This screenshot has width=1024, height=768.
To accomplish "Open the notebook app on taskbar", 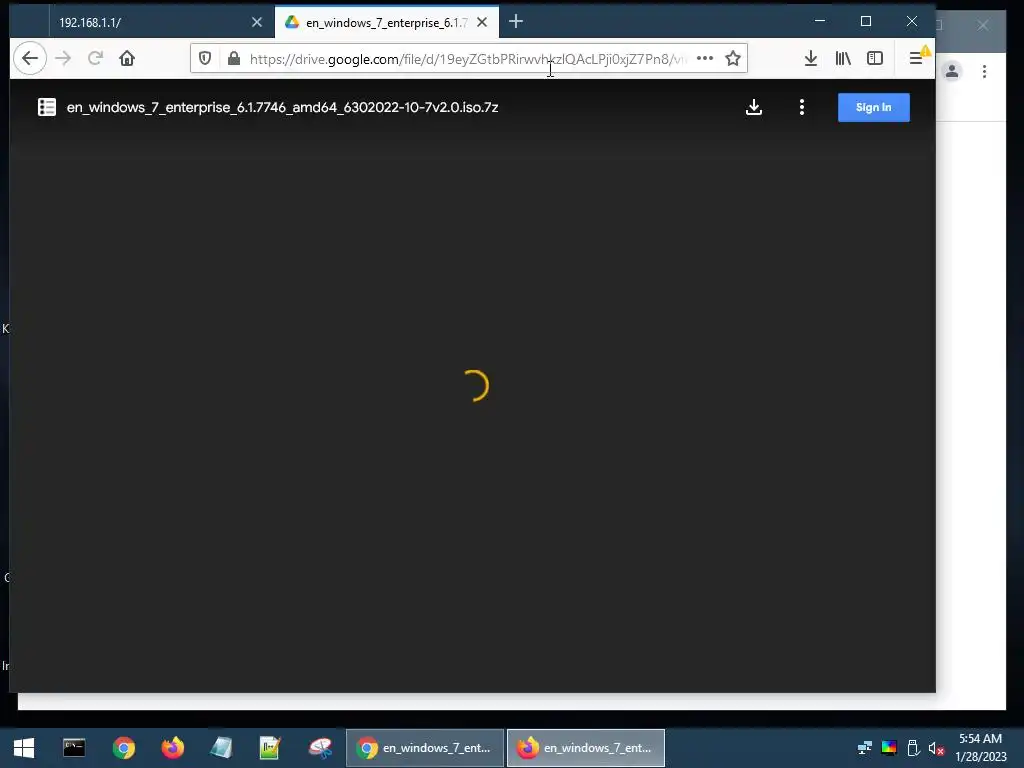I will click(221, 748).
